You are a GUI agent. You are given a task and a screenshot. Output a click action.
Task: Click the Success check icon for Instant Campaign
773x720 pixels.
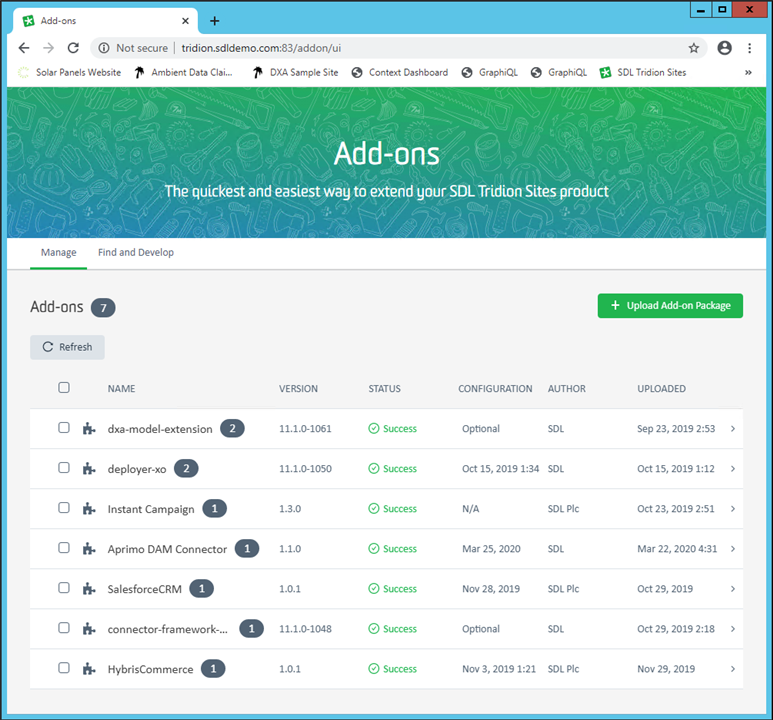click(x=374, y=508)
